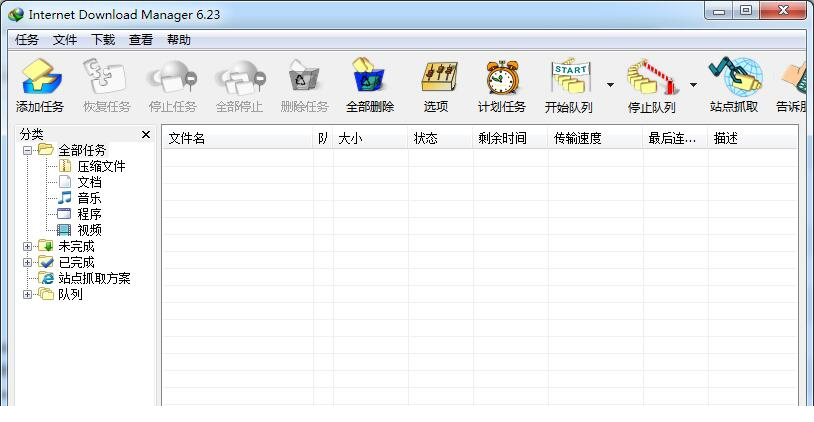Click the 全部删除 (Delete all) toolbar icon
The height and width of the screenshot is (422, 814).
[x=369, y=76]
